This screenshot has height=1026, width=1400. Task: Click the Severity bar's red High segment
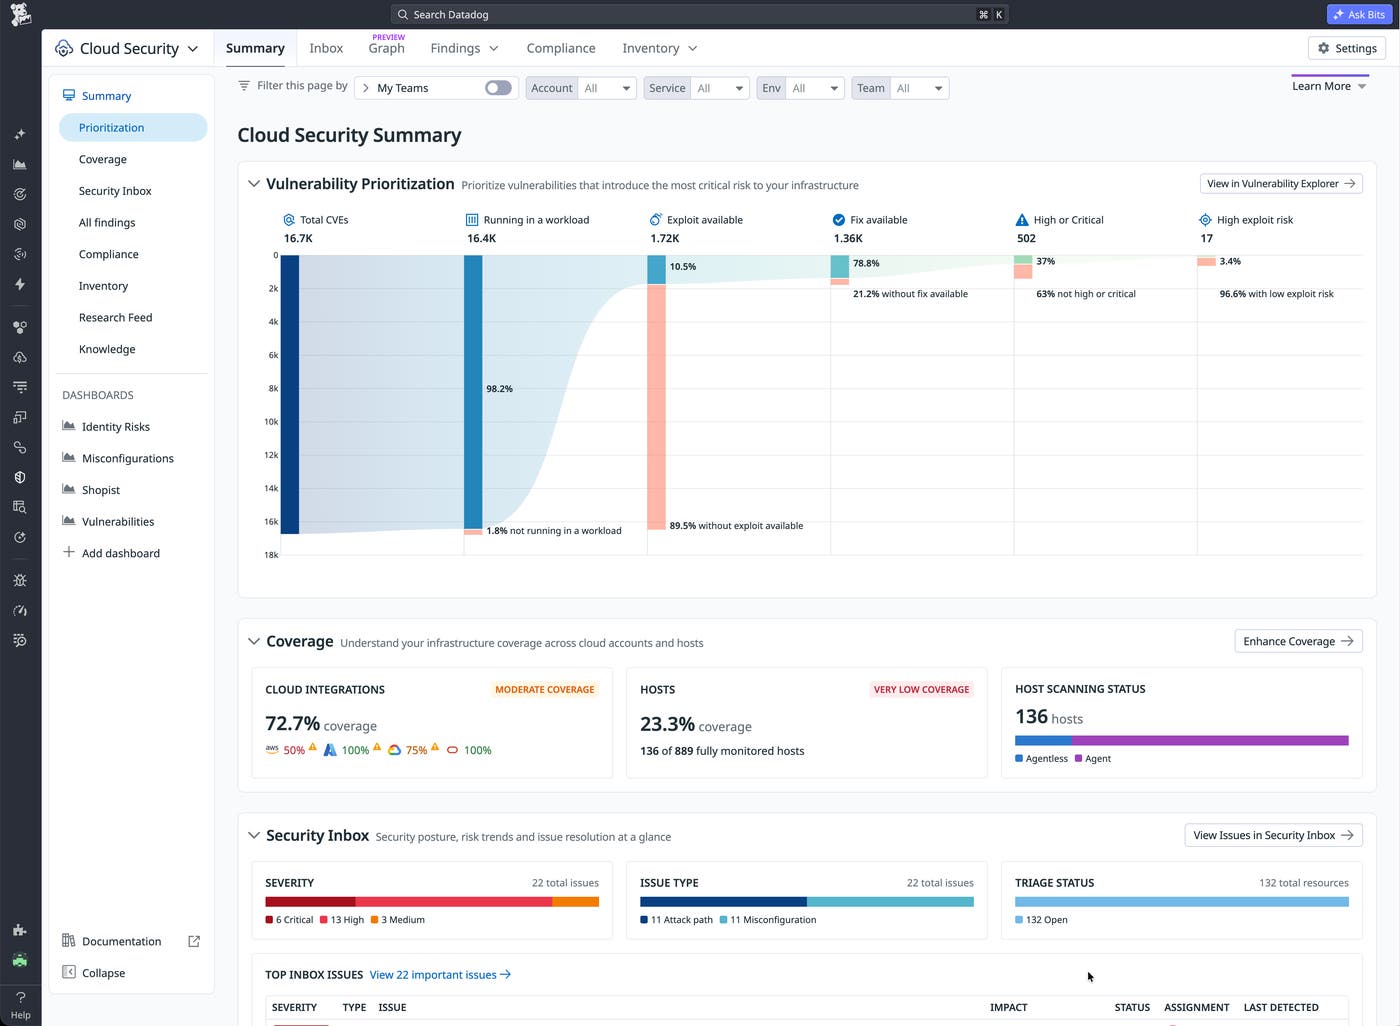453,902
